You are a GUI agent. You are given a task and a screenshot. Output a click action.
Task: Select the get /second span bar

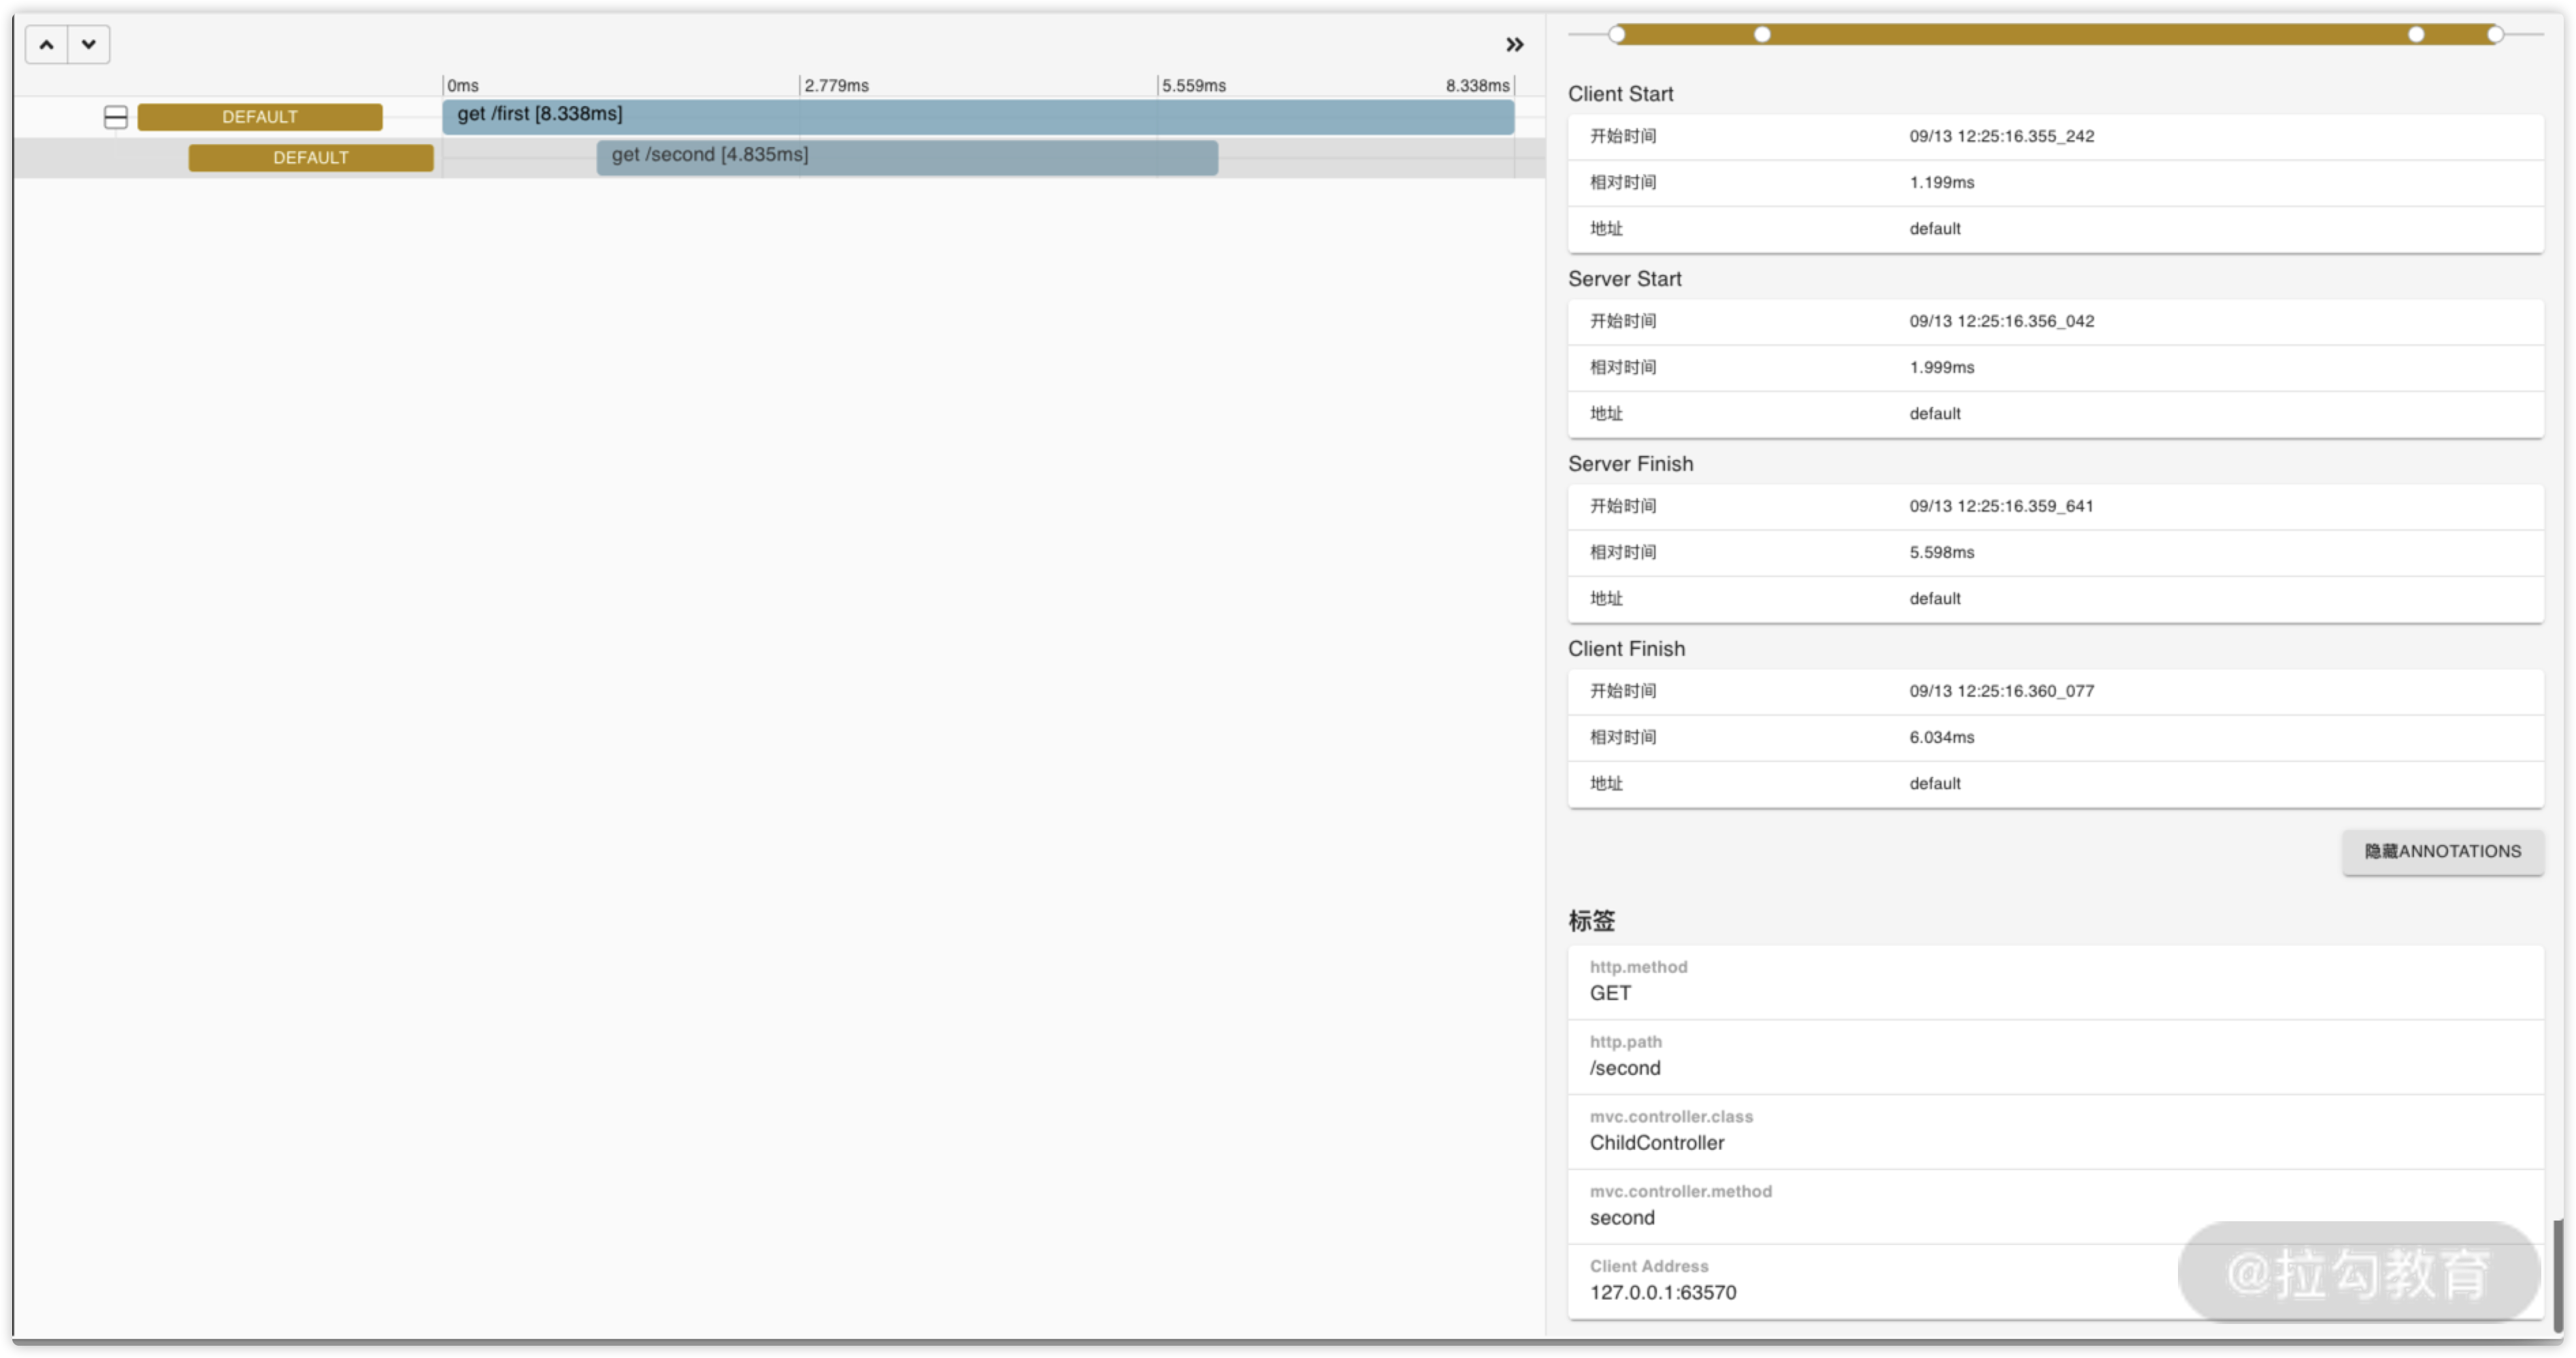click(x=906, y=157)
